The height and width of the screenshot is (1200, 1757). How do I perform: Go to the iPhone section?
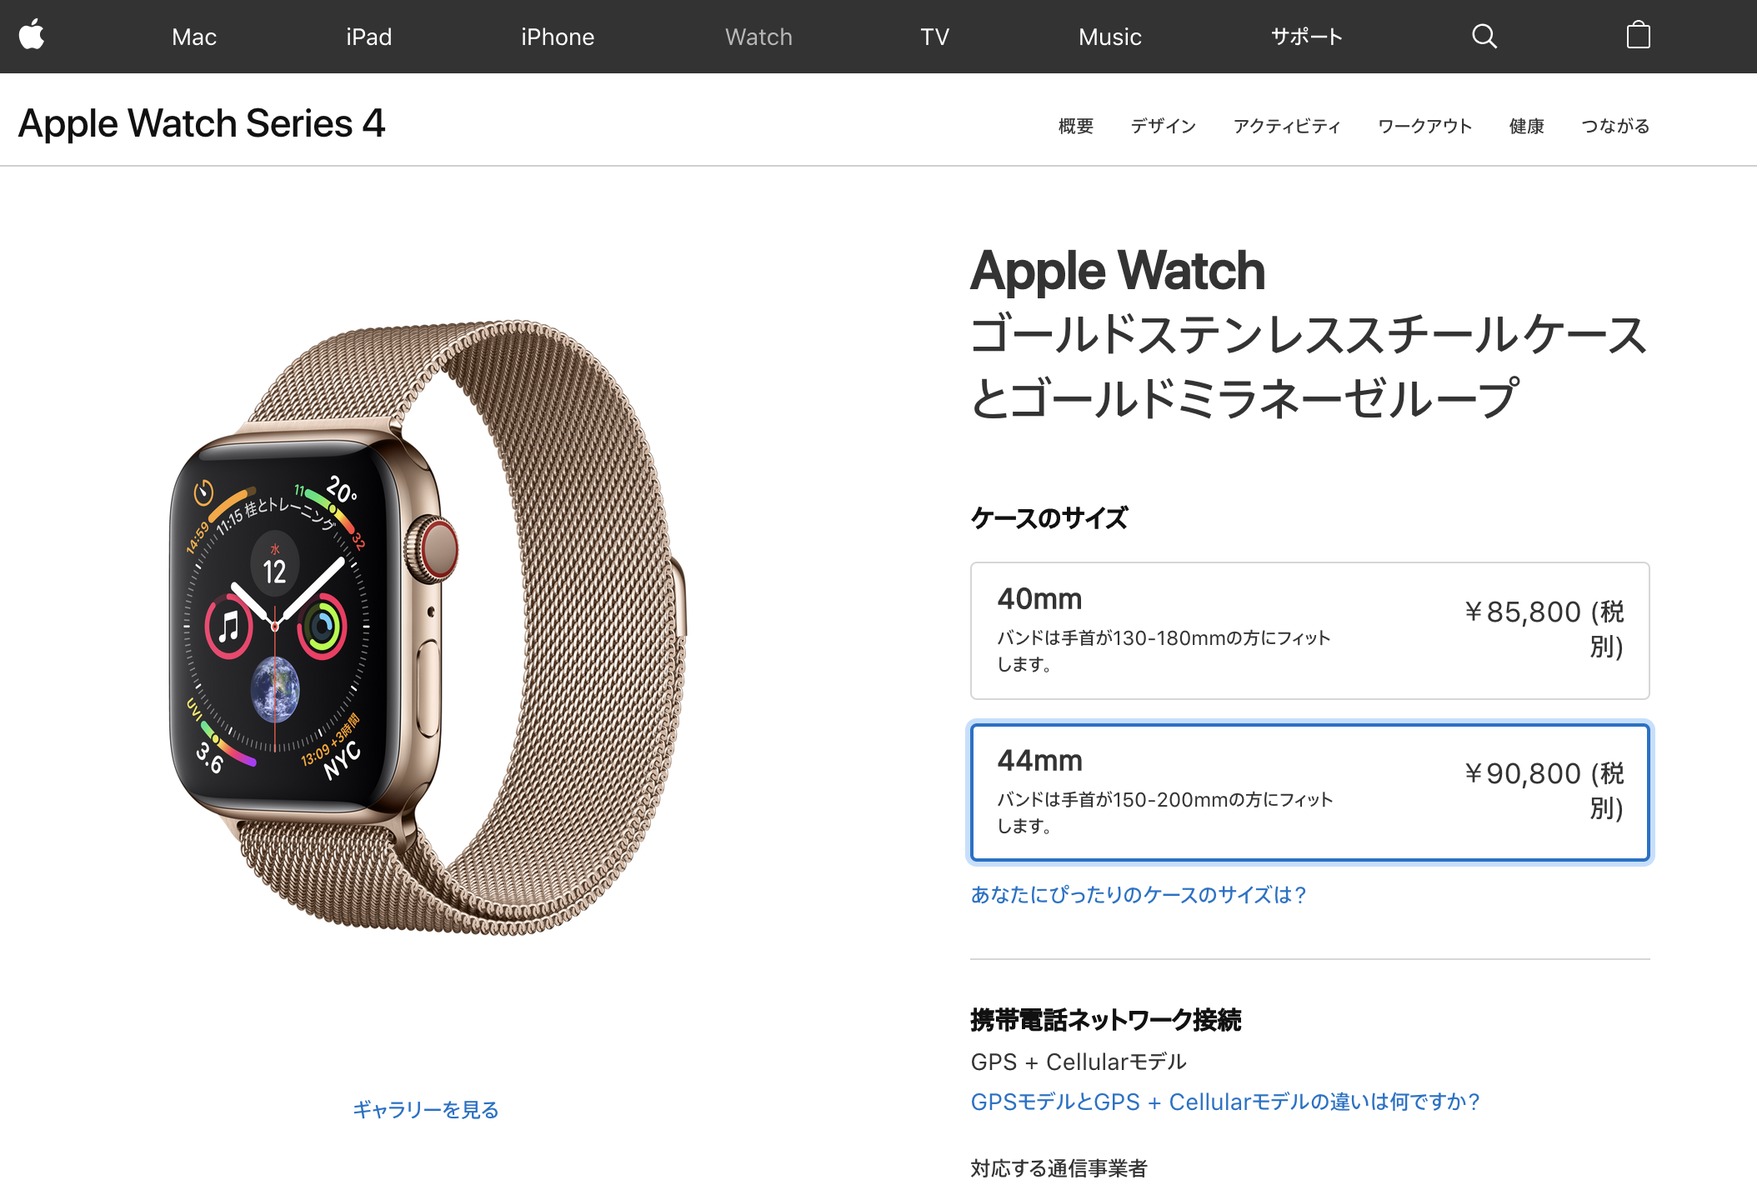click(557, 37)
